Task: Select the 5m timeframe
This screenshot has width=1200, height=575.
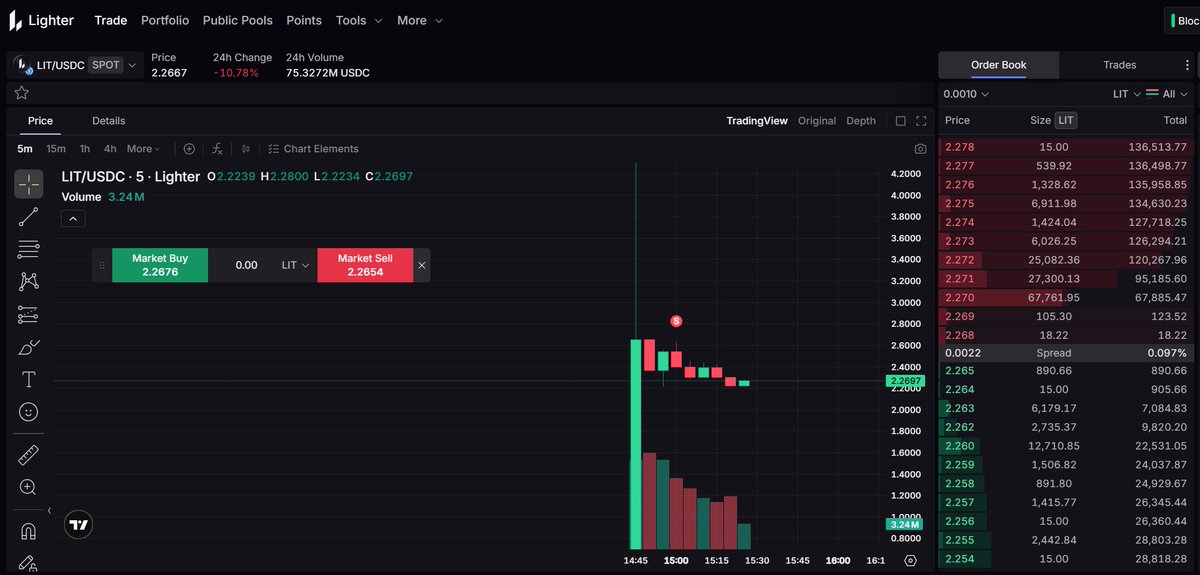Action: click(x=25, y=149)
